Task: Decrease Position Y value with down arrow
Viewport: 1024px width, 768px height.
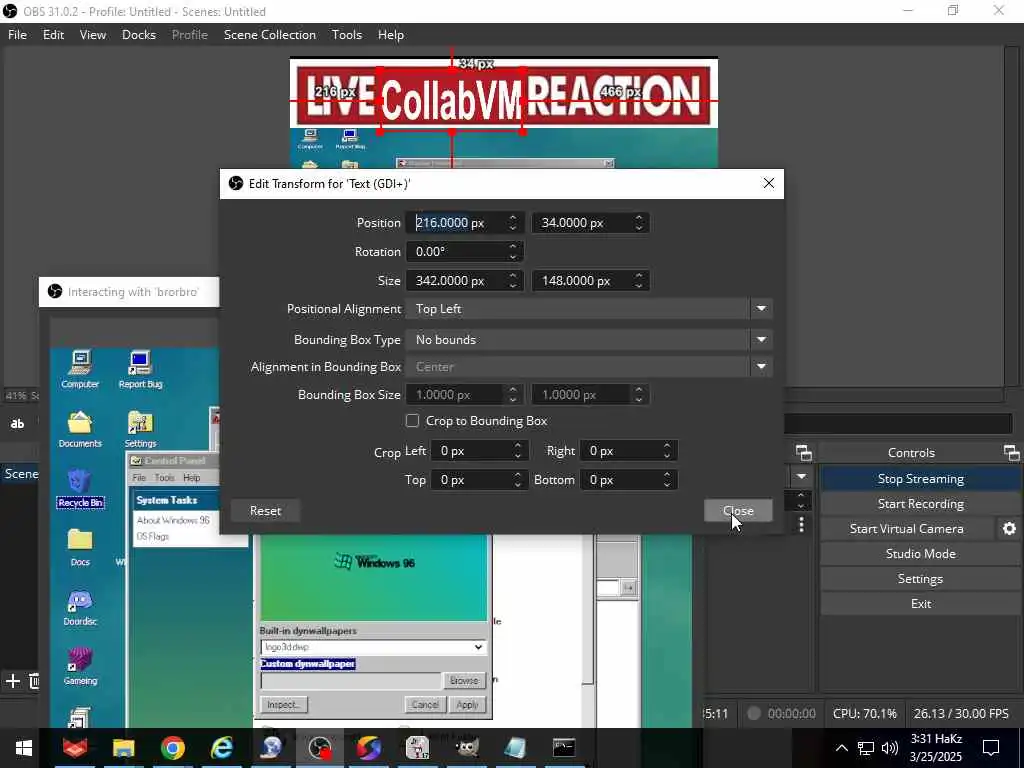Action: [x=639, y=228]
